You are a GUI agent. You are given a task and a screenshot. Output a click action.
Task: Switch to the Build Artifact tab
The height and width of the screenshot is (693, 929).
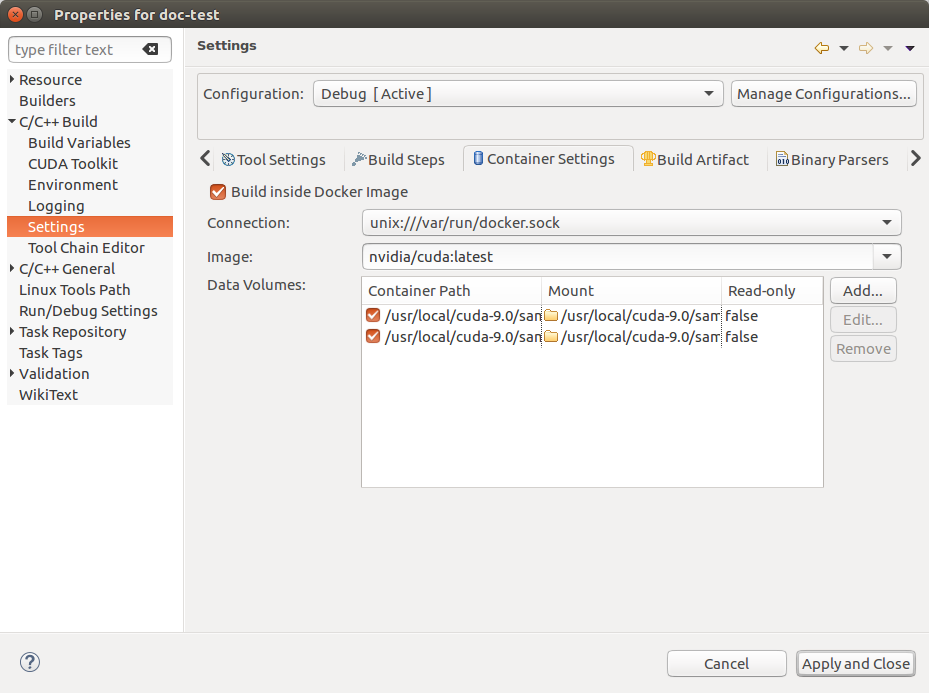pyautogui.click(x=695, y=160)
